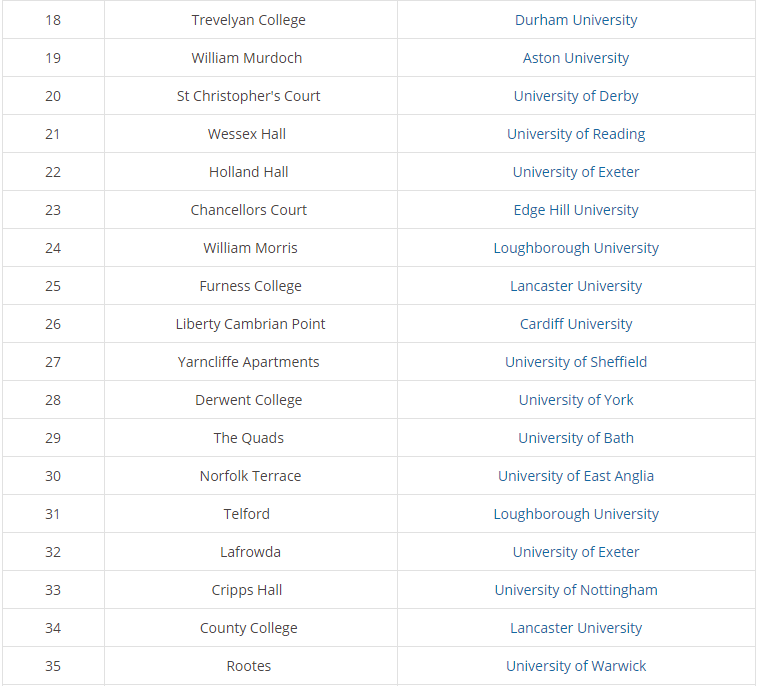Open University of East Anglia link
Screen dimensions: 757x686
(576, 476)
